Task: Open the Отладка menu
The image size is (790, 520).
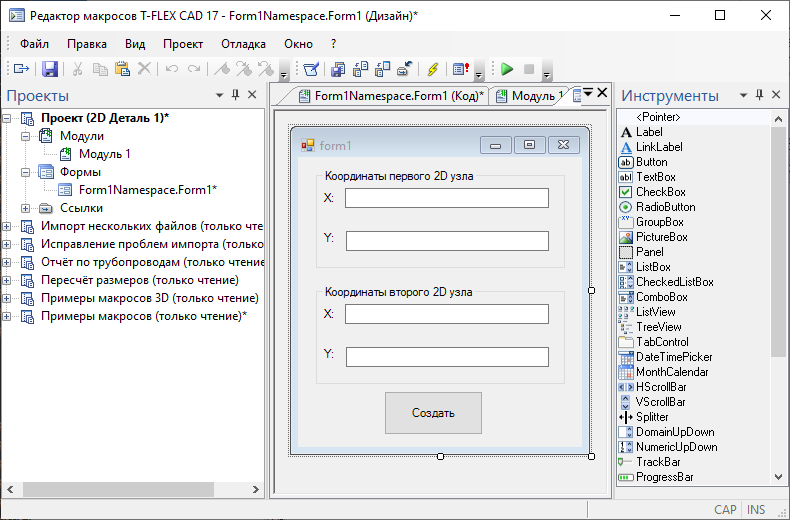Action: click(x=243, y=44)
